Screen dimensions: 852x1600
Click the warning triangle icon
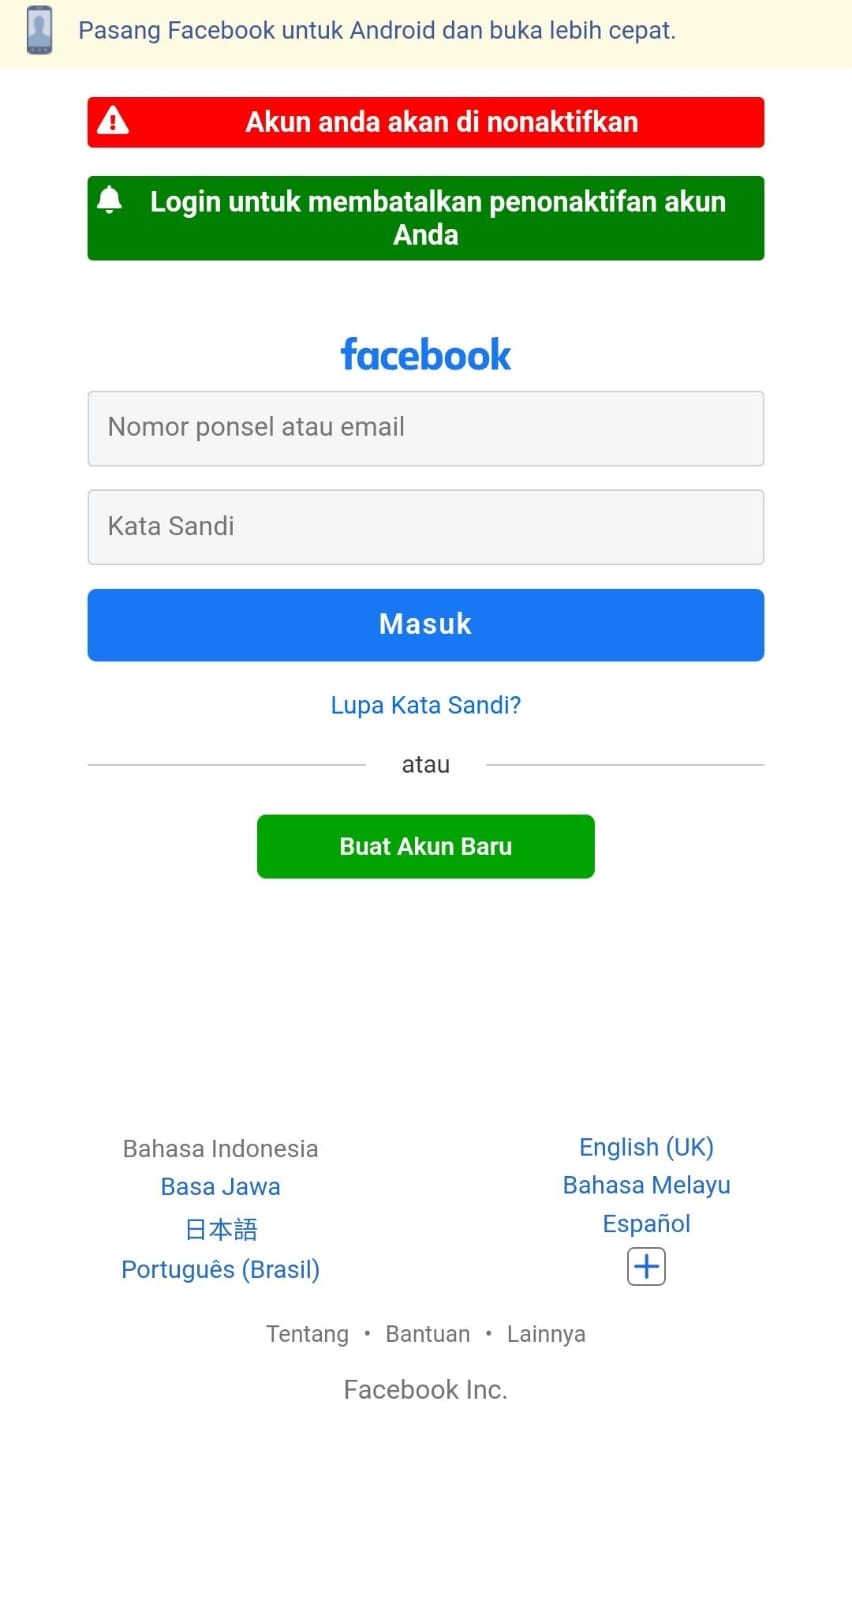(113, 121)
